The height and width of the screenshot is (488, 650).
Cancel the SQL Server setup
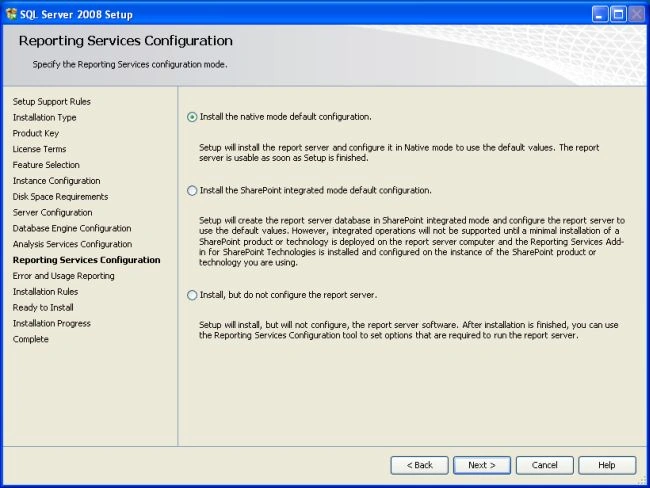[544, 465]
